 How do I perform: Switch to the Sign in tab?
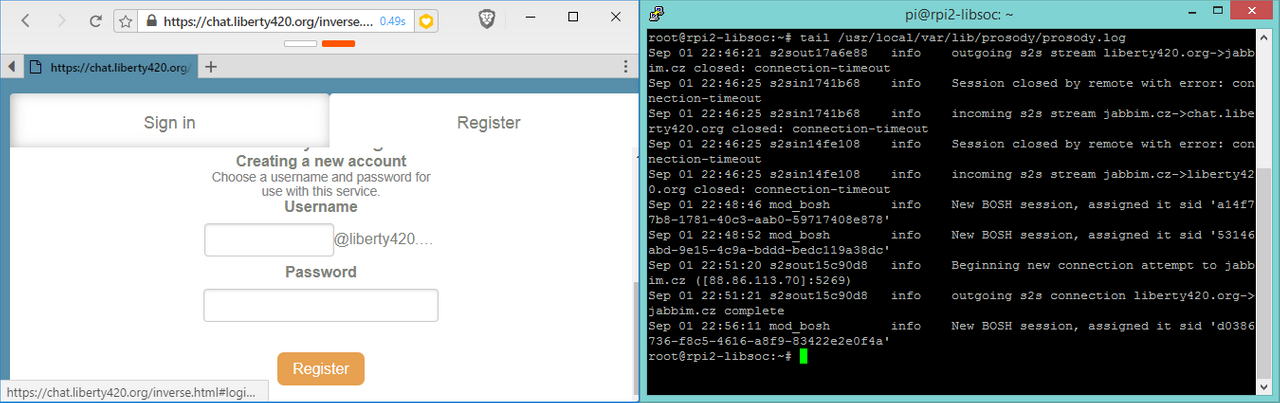tap(169, 122)
